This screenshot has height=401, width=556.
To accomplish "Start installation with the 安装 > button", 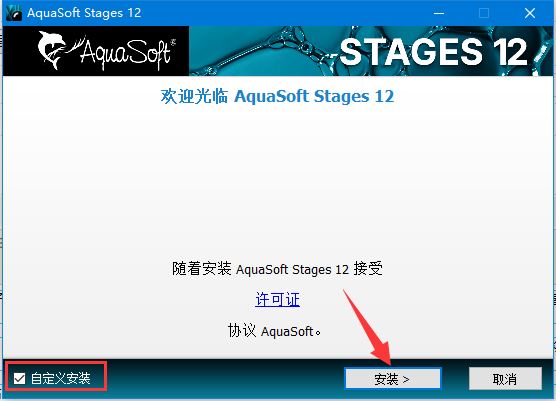I will (x=393, y=379).
